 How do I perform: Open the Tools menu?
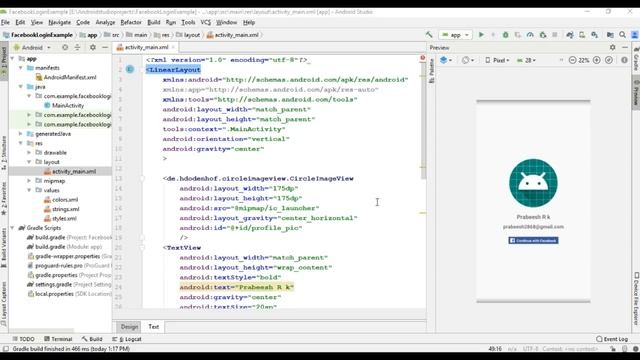pos(188,22)
